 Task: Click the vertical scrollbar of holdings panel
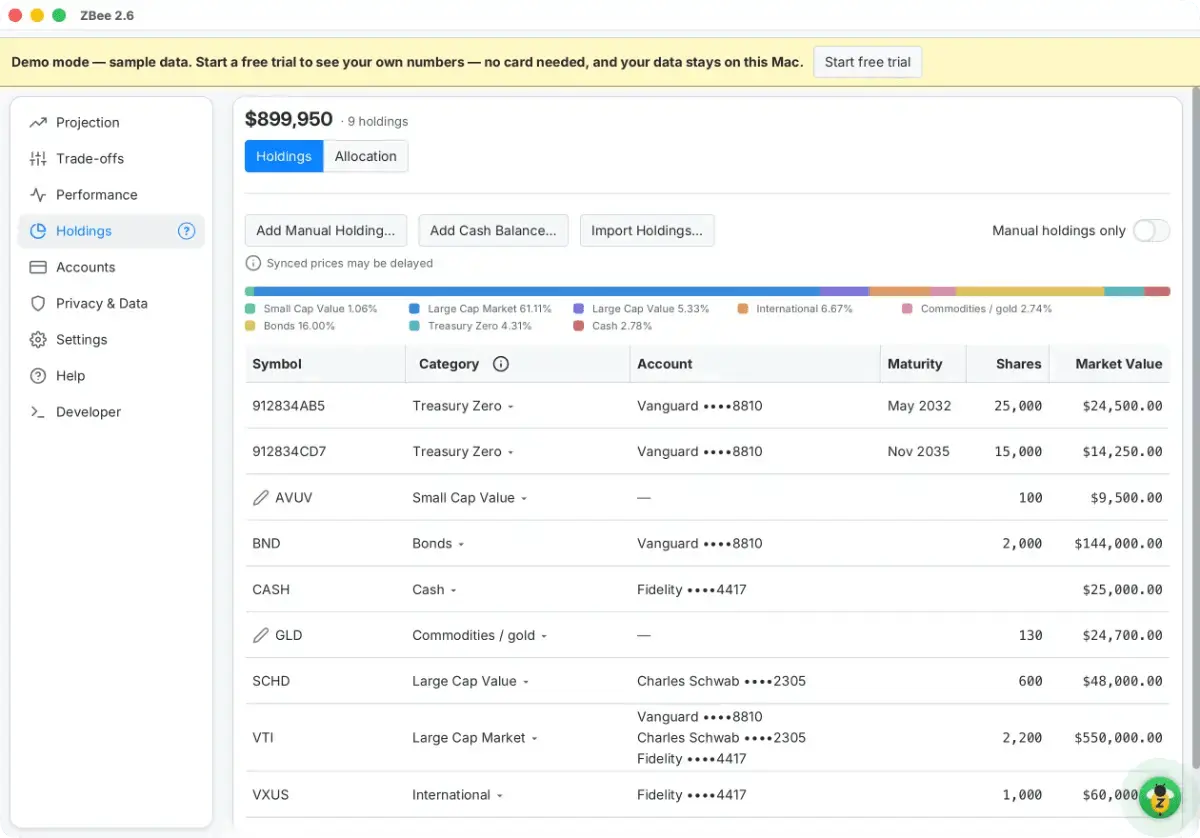pos(1194,430)
